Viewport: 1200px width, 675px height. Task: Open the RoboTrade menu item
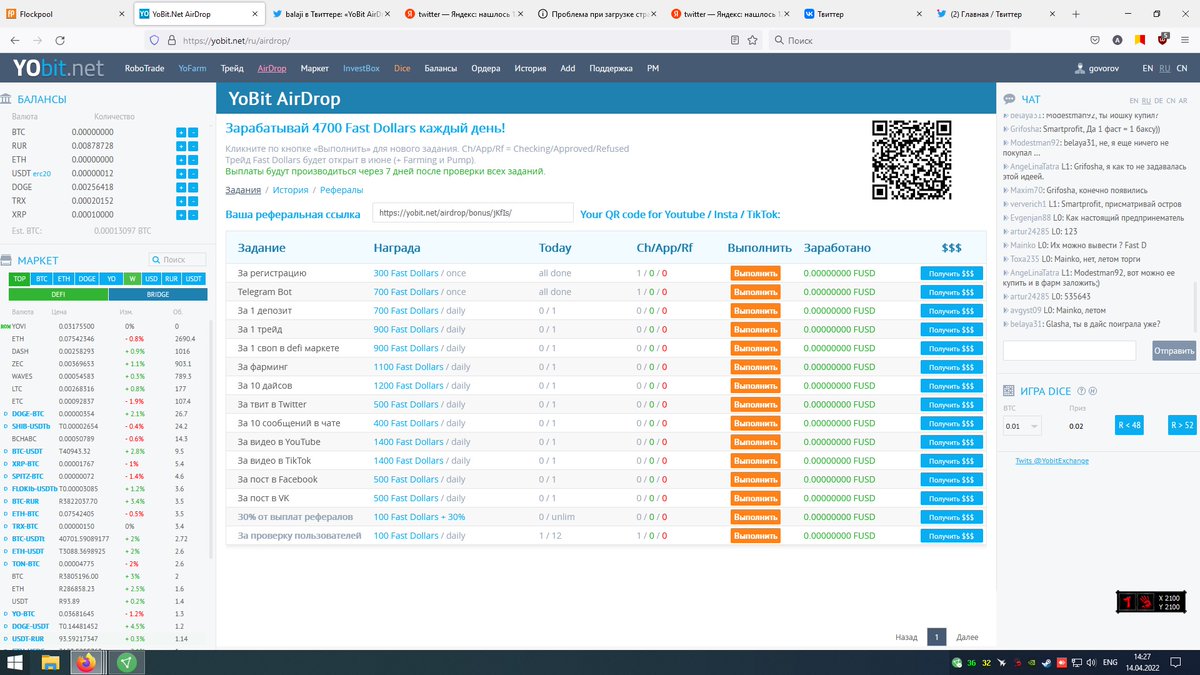(144, 69)
